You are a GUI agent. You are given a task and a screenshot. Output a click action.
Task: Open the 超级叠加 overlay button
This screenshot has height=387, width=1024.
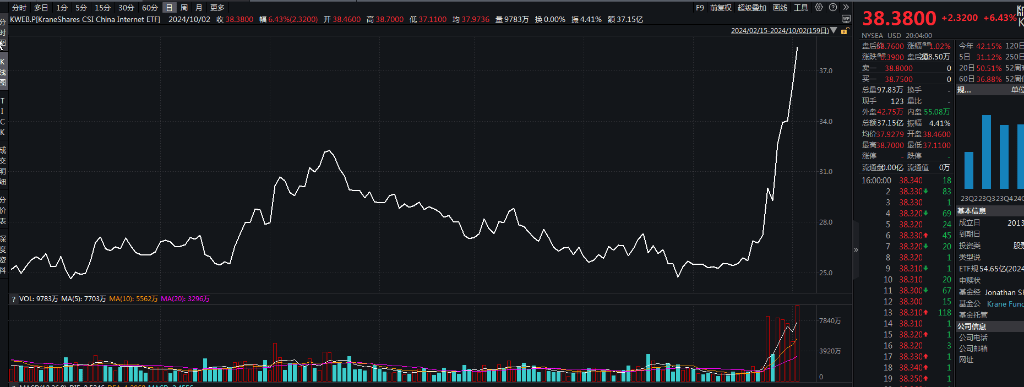tap(752, 8)
